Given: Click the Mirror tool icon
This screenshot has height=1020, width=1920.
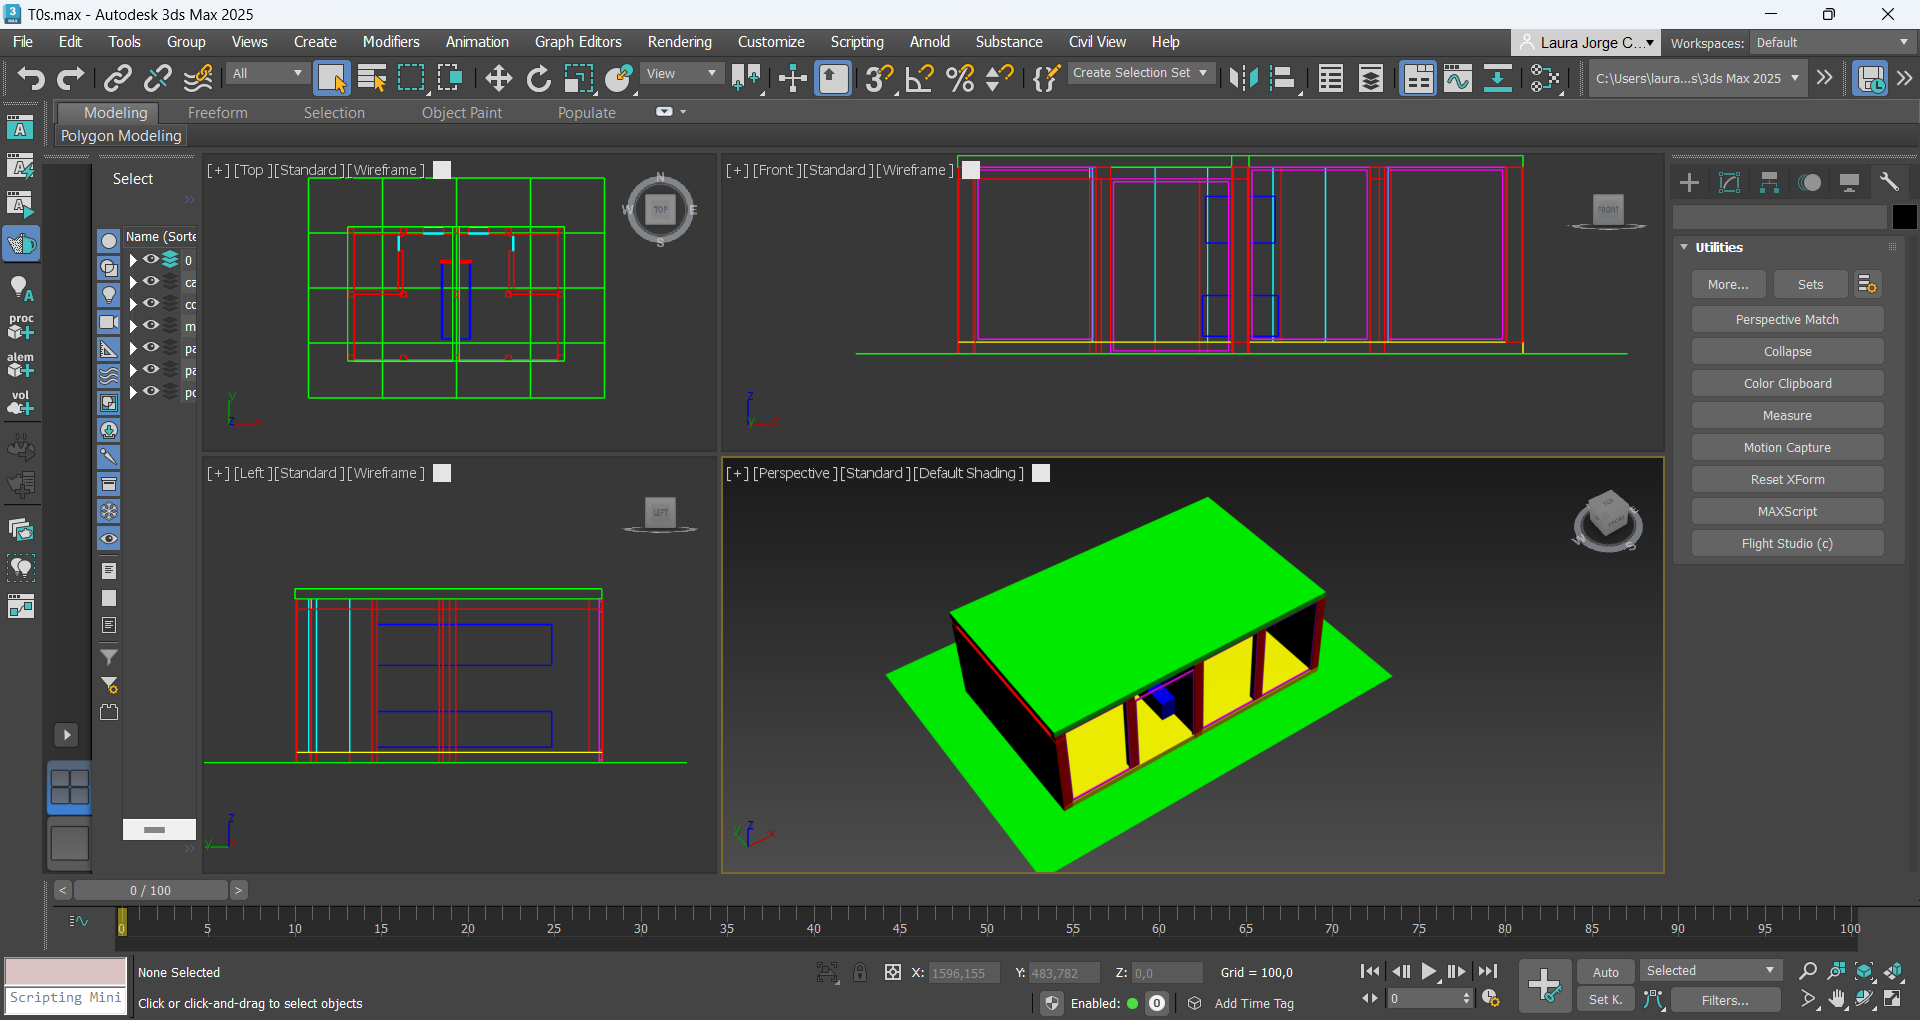Looking at the screenshot, I should [x=1243, y=78].
